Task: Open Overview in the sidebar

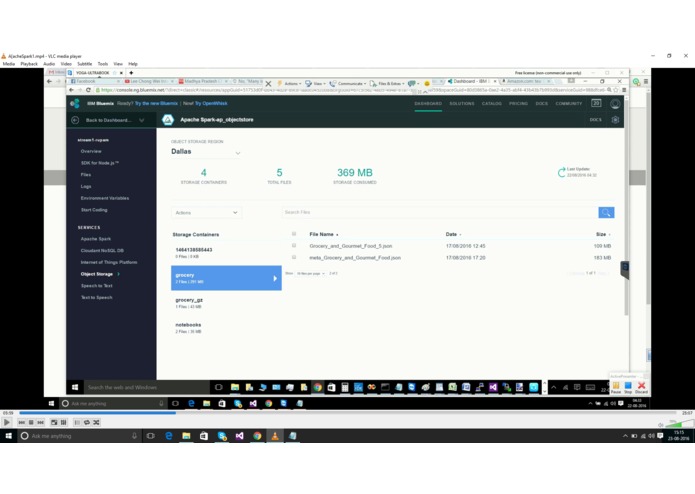Action: (x=91, y=151)
